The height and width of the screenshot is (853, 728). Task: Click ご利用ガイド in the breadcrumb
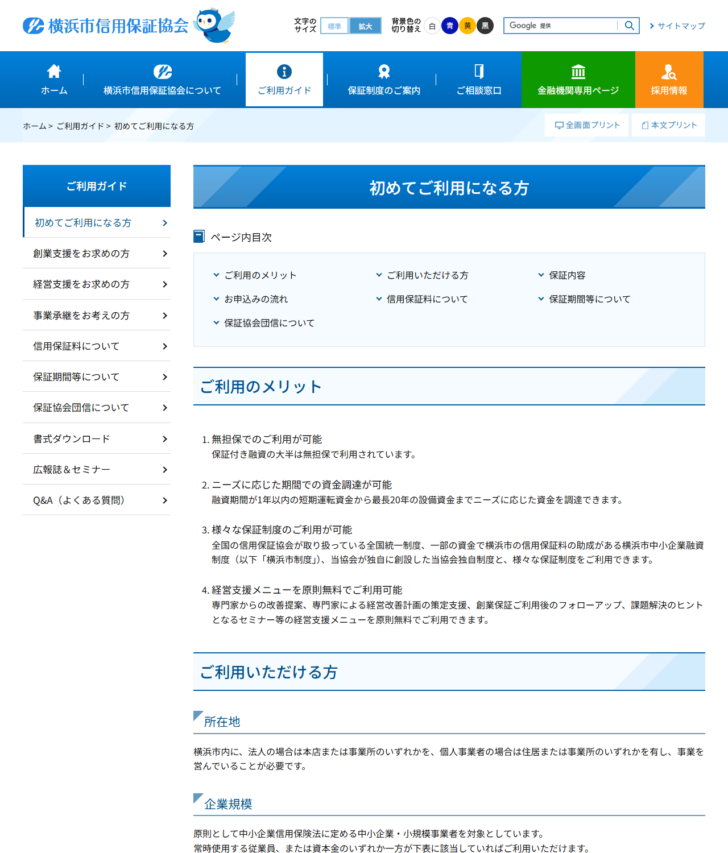pos(80,126)
